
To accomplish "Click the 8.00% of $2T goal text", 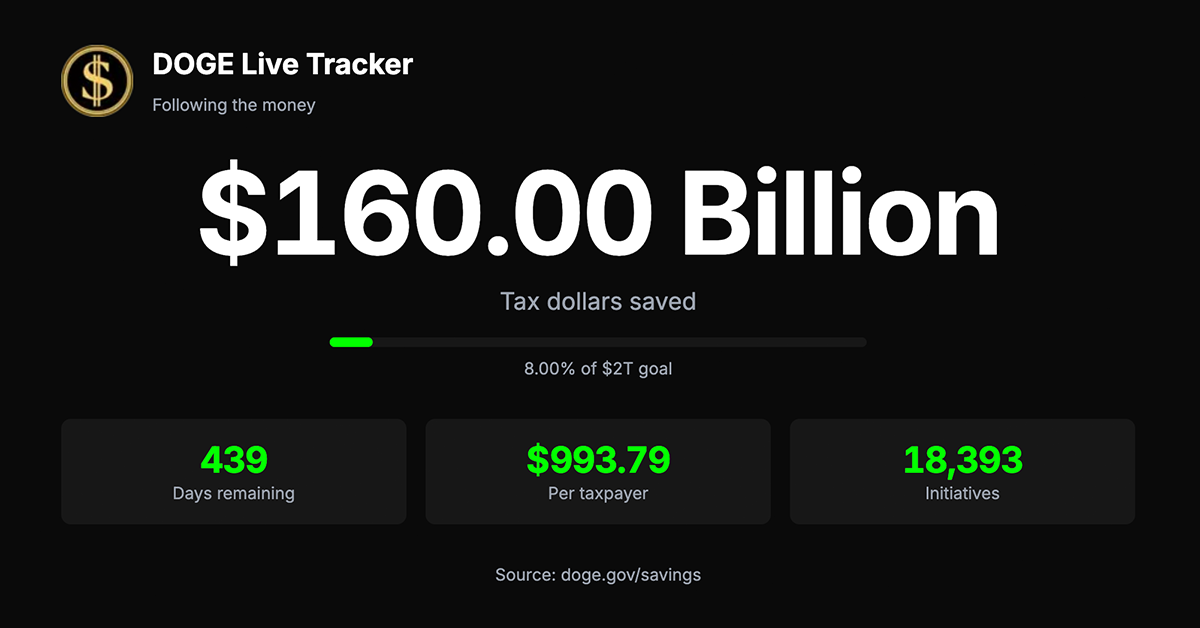I will 598,369.
